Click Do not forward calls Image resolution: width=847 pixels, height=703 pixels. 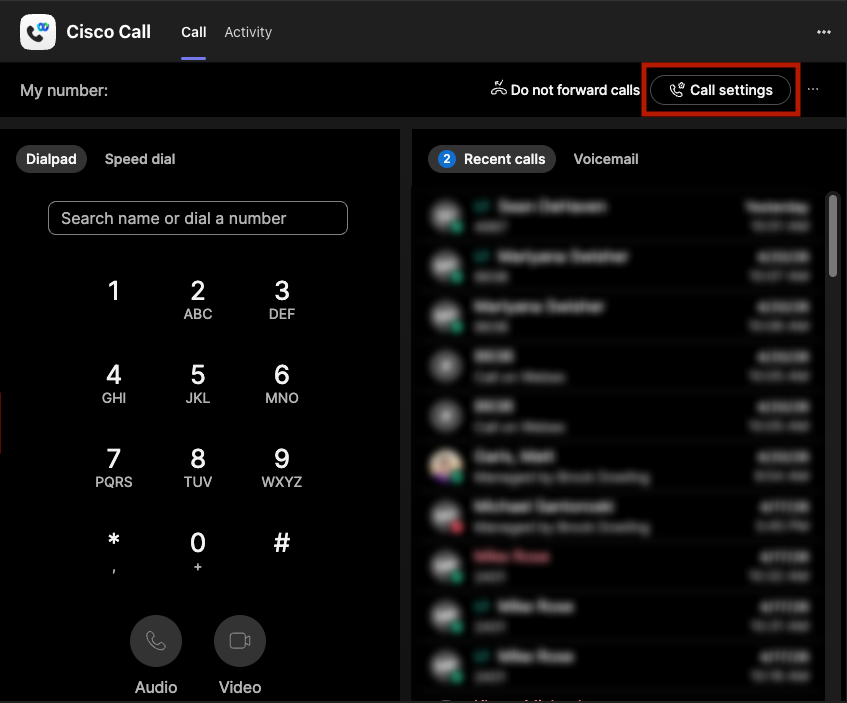click(566, 90)
